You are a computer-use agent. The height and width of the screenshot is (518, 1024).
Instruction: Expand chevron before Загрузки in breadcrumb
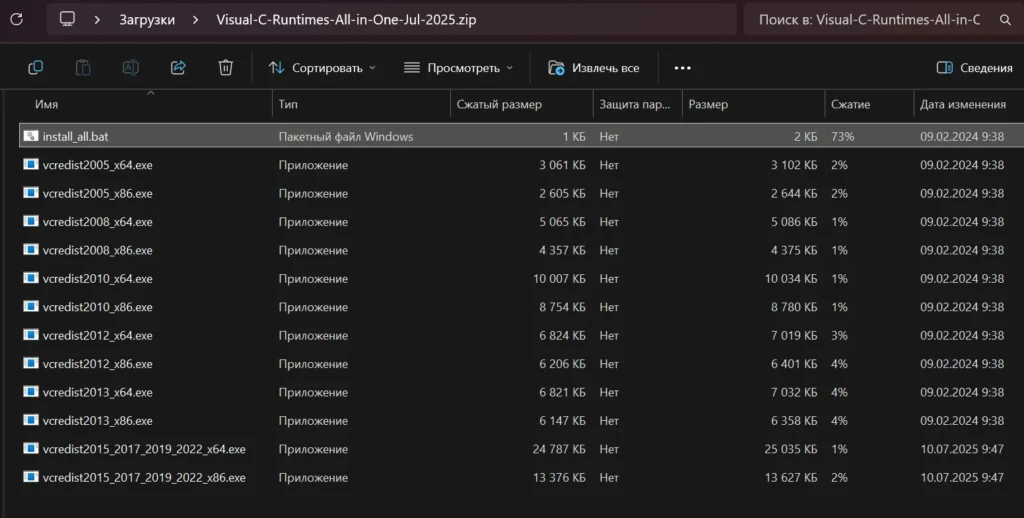point(96,19)
